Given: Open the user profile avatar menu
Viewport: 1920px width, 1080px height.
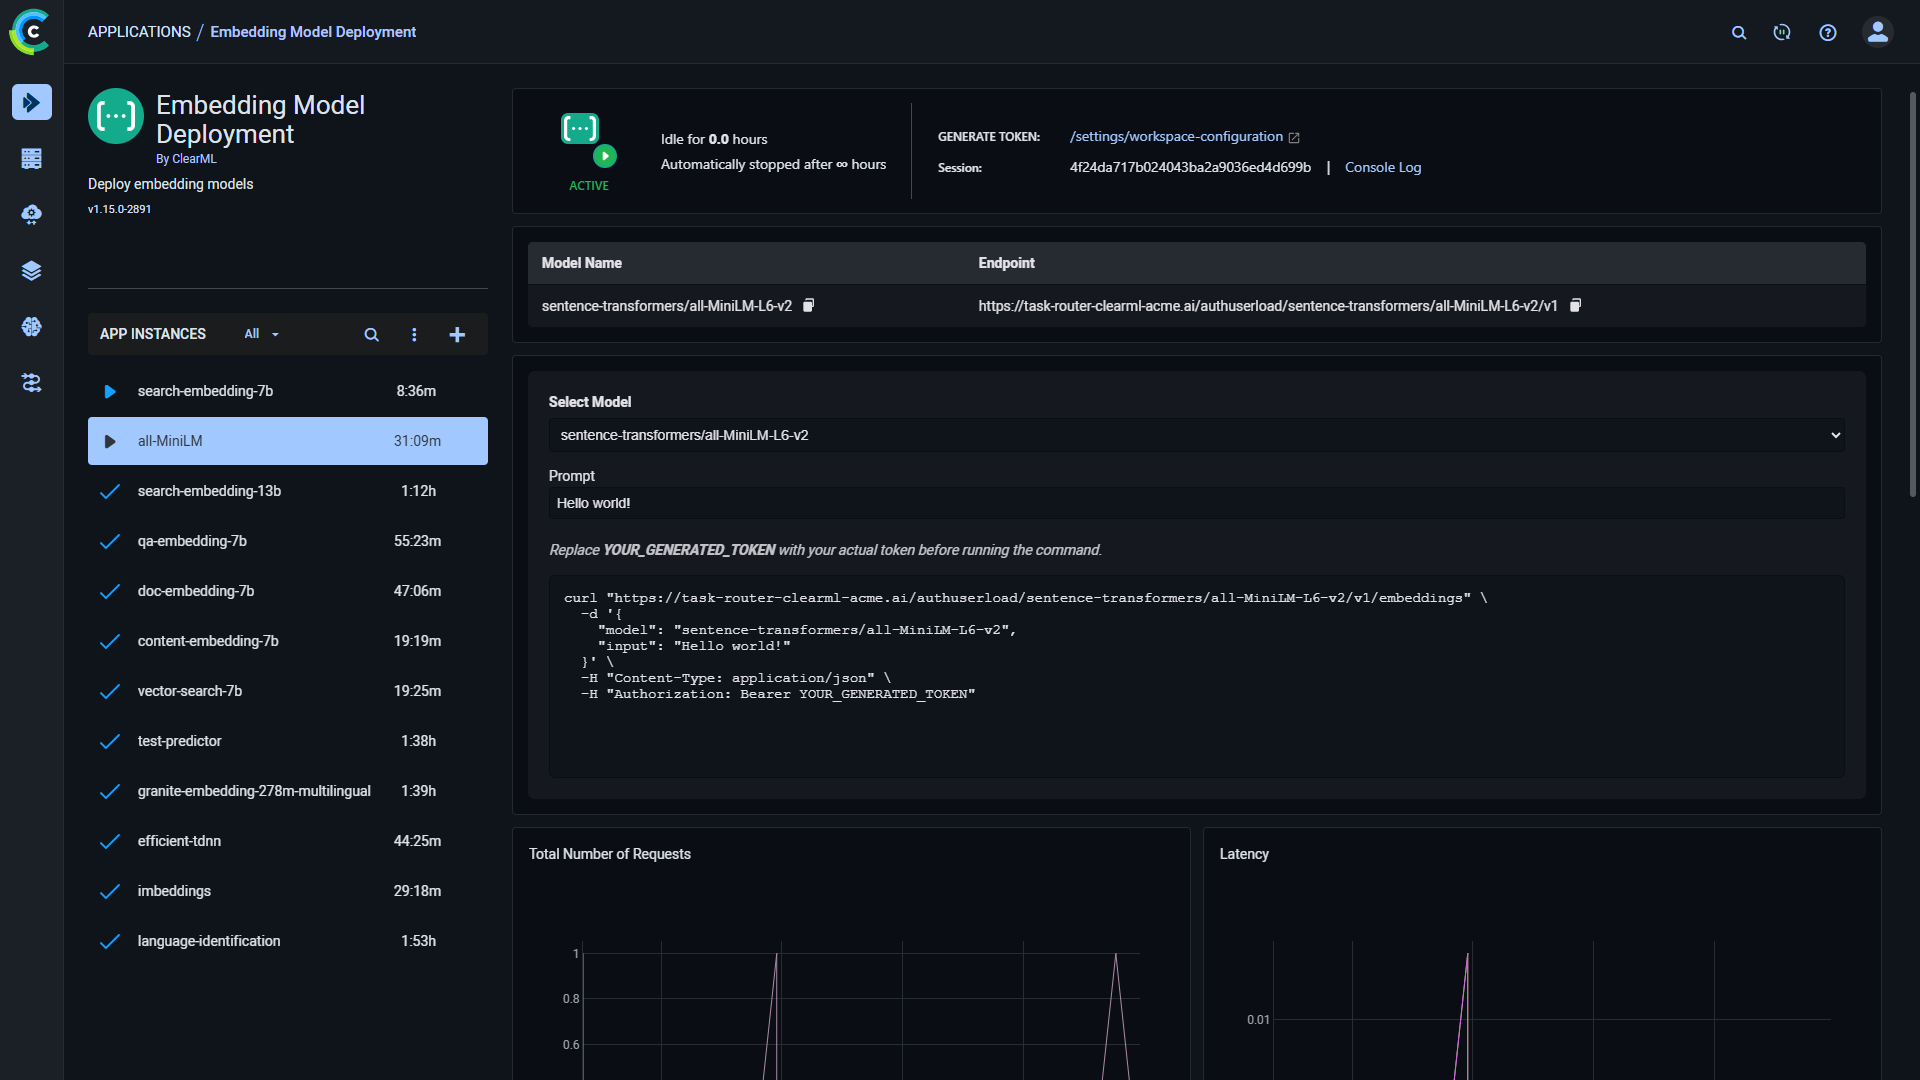Looking at the screenshot, I should pyautogui.click(x=1877, y=32).
